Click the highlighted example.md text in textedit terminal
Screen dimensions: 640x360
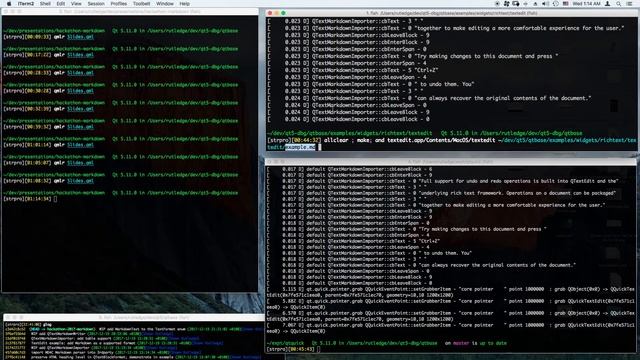pyautogui.click(x=300, y=147)
